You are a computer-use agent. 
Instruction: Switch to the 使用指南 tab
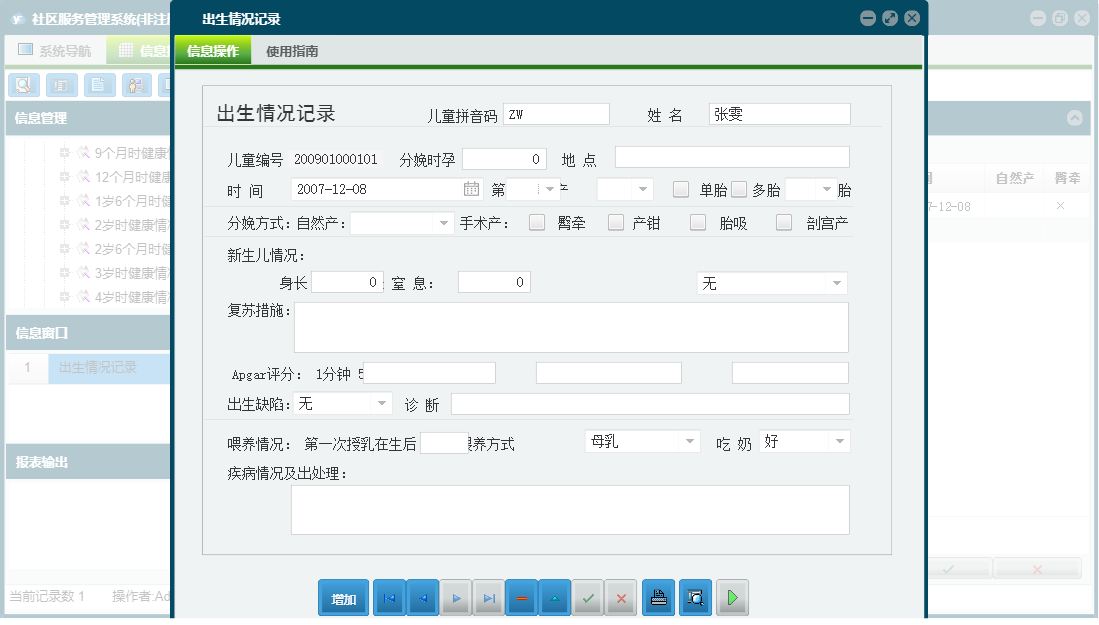coord(292,50)
